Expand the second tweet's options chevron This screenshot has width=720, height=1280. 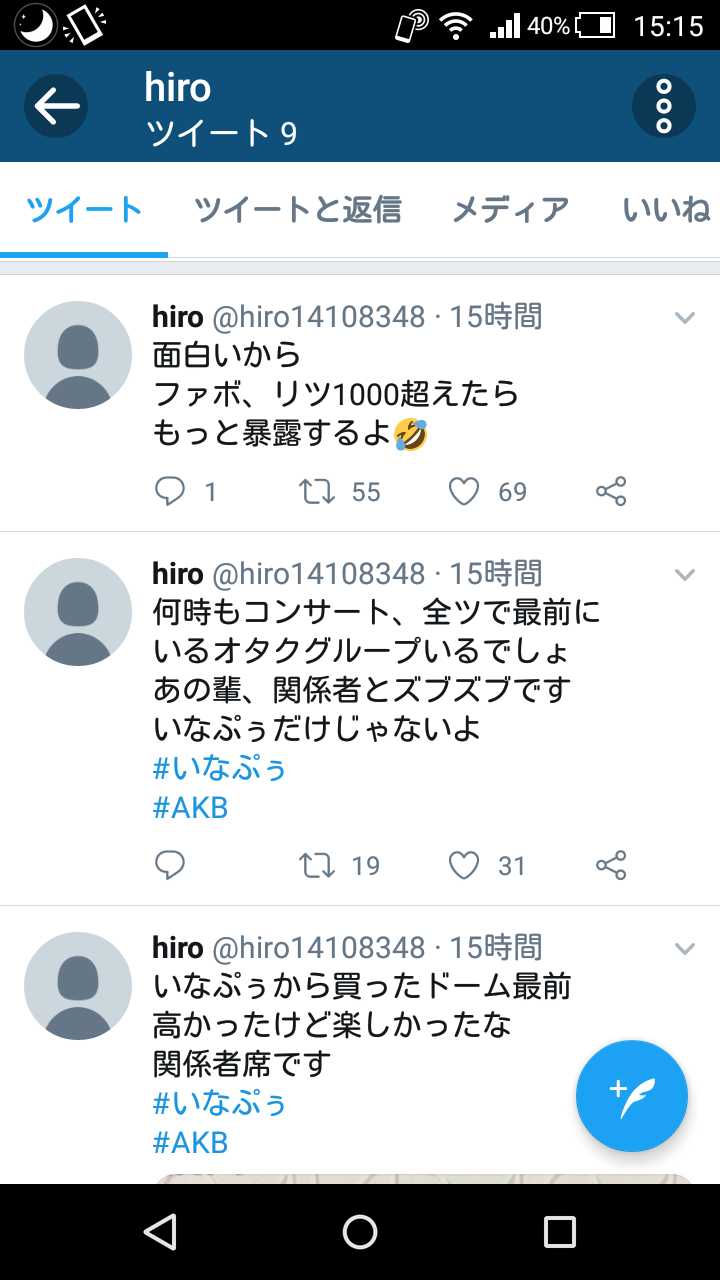[685, 574]
